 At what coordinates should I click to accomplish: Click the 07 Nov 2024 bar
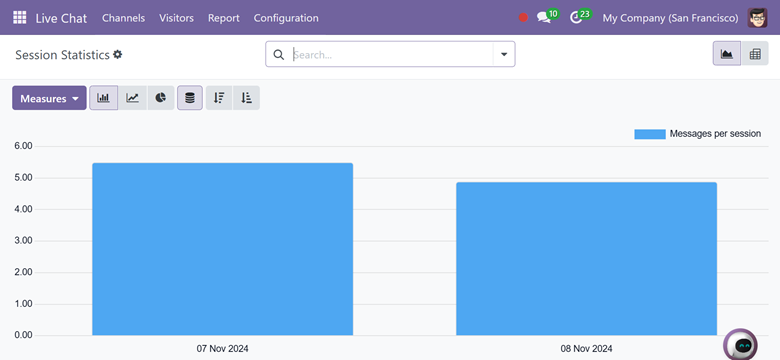(222, 249)
